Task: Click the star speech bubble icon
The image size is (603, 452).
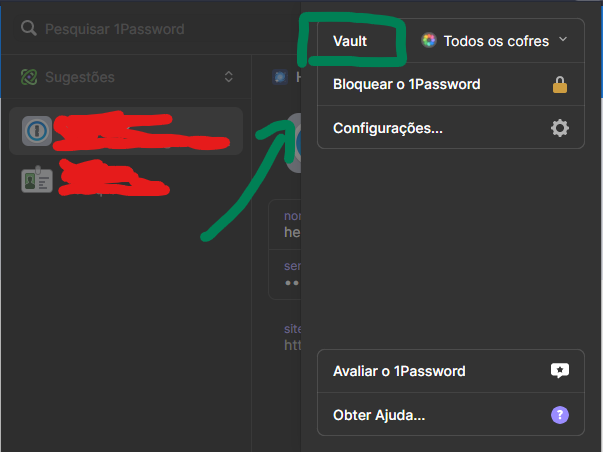Action: click(x=560, y=371)
